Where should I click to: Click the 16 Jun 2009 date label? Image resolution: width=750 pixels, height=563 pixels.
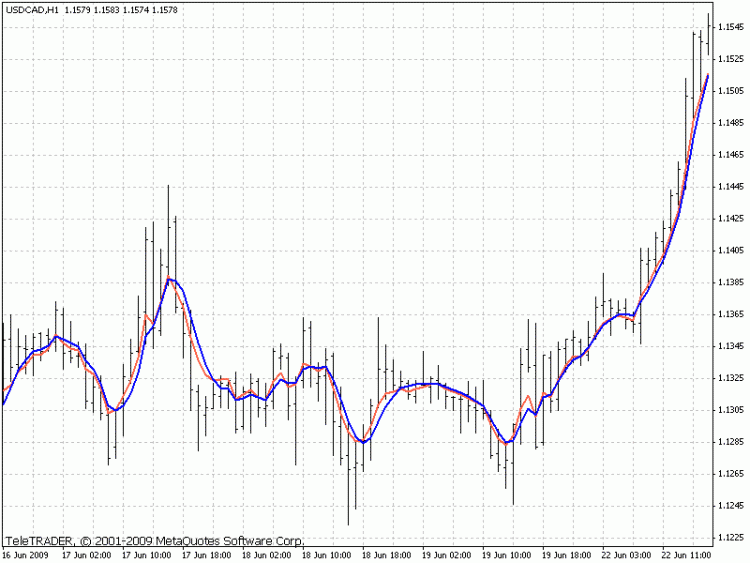pos(25,555)
